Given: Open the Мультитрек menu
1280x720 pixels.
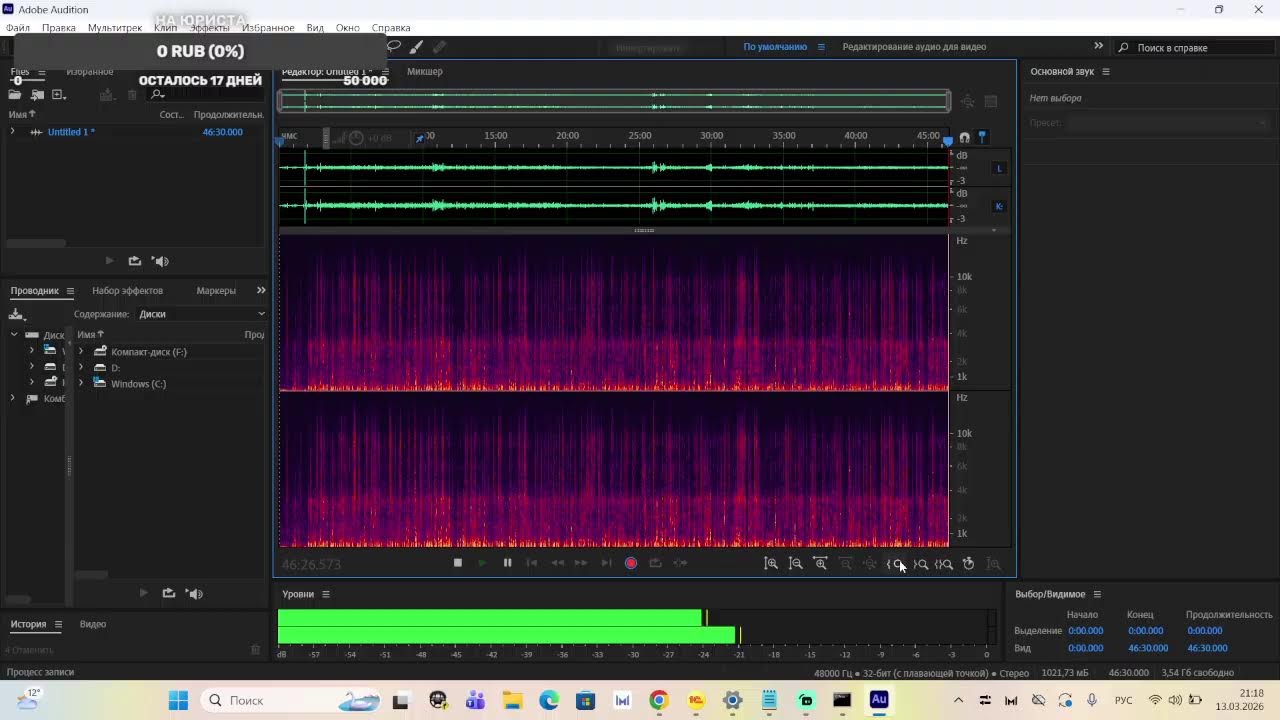Looking at the screenshot, I should (x=115, y=28).
